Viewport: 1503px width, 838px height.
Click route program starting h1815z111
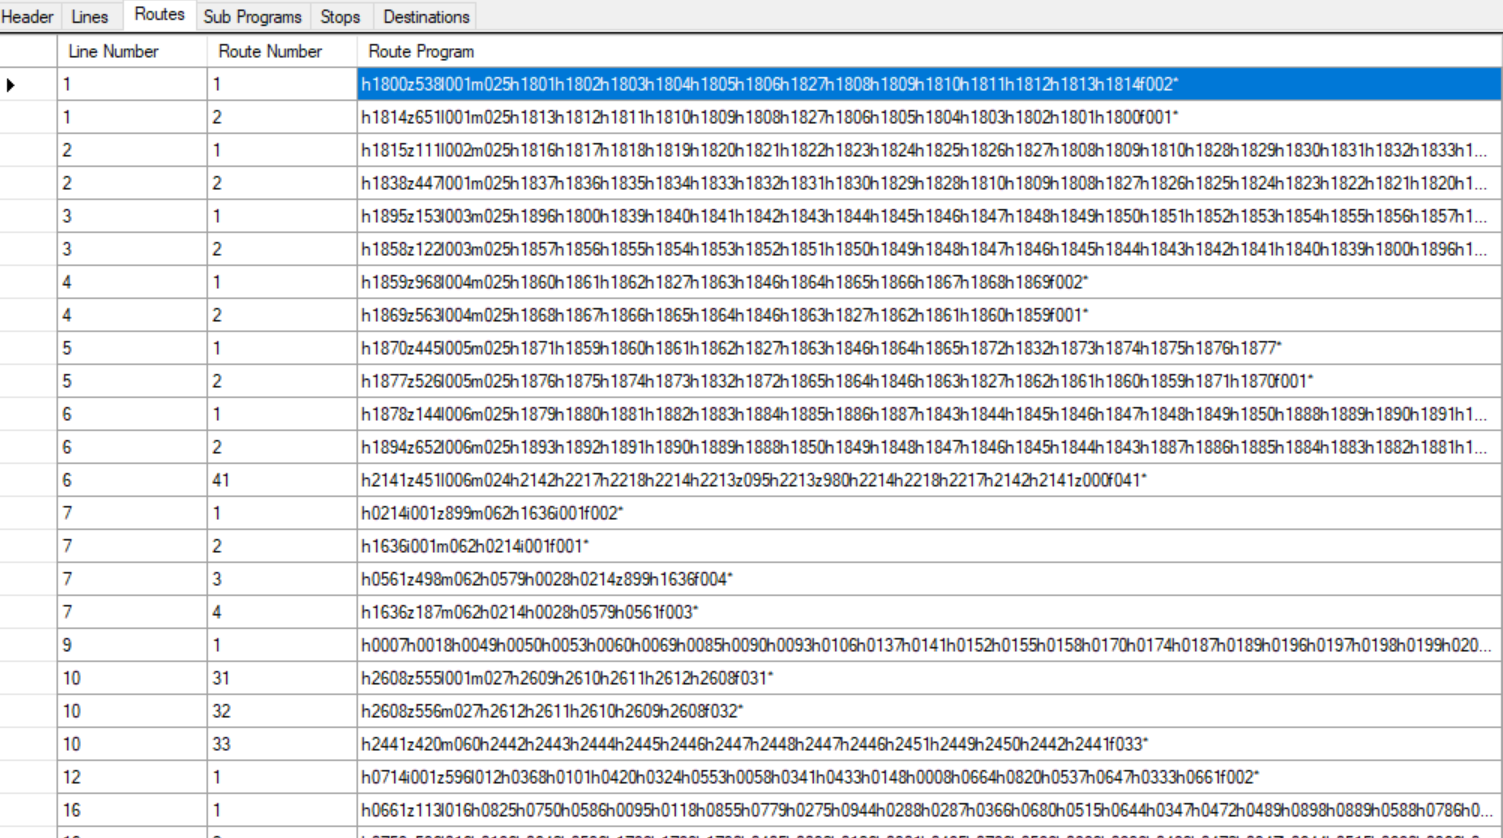[930, 150]
